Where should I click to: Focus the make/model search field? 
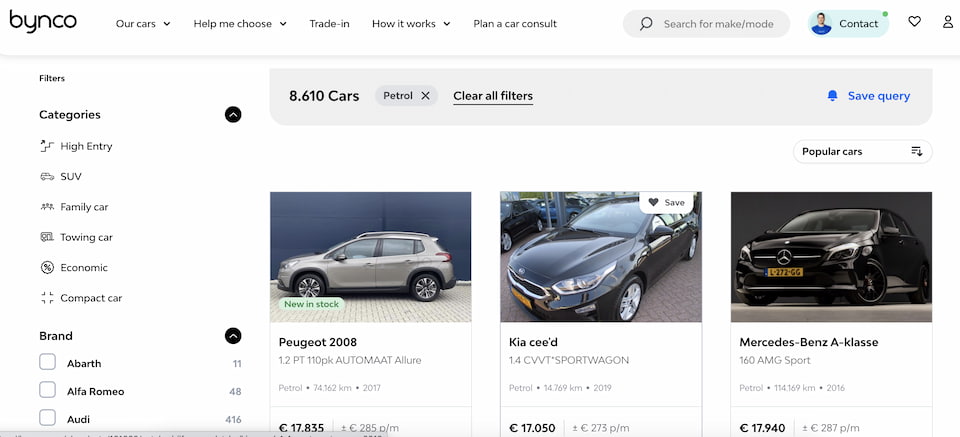click(x=717, y=24)
